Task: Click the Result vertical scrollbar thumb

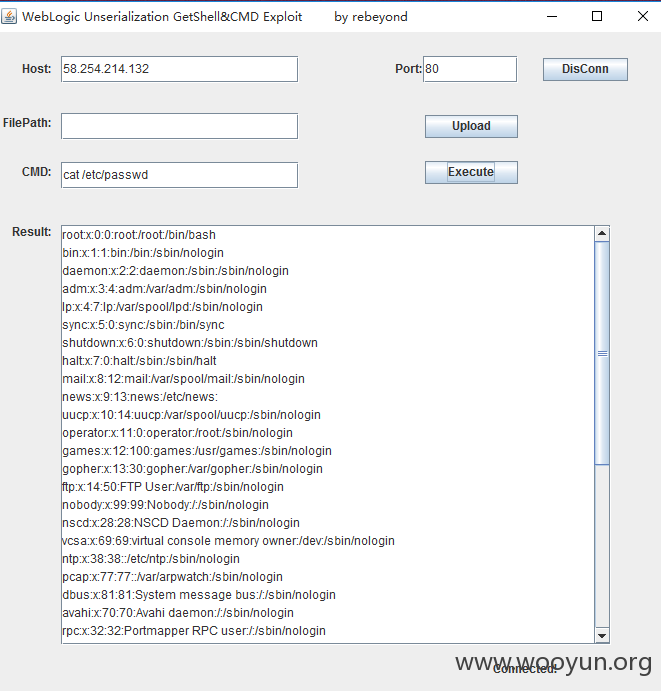Action: click(x=602, y=353)
